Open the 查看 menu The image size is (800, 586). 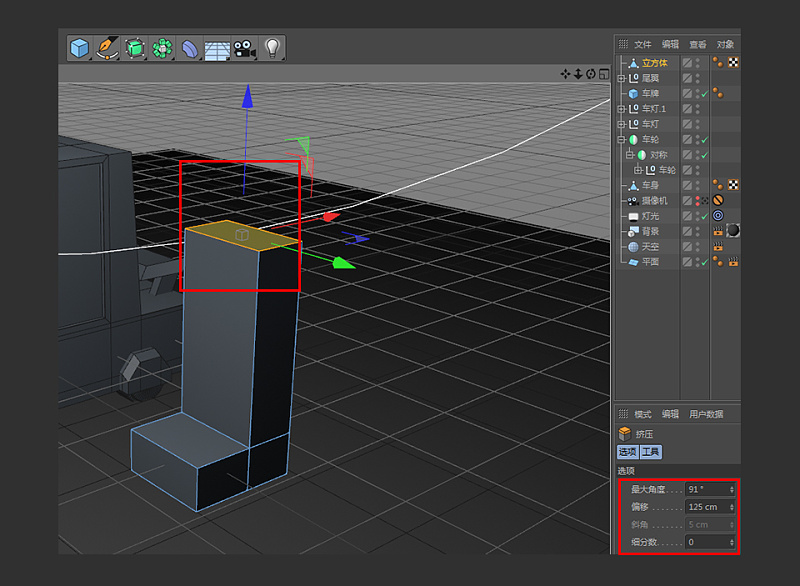(x=698, y=44)
